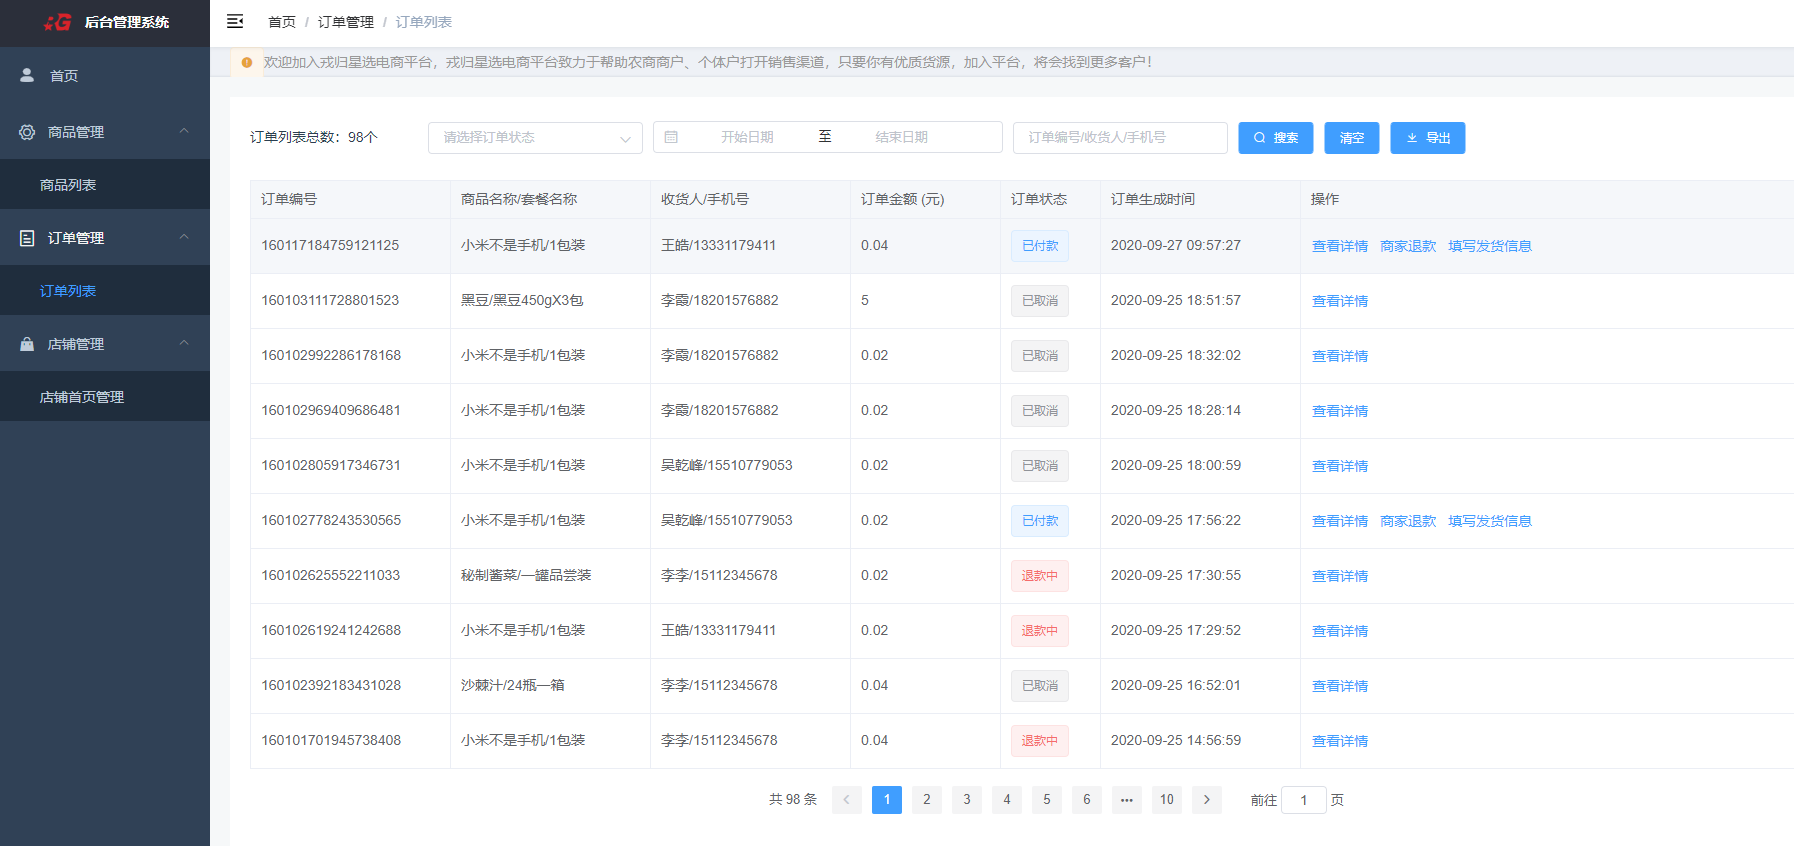Click the document icon beside 订单管理
Image resolution: width=1794 pixels, height=846 pixels.
click(x=27, y=238)
